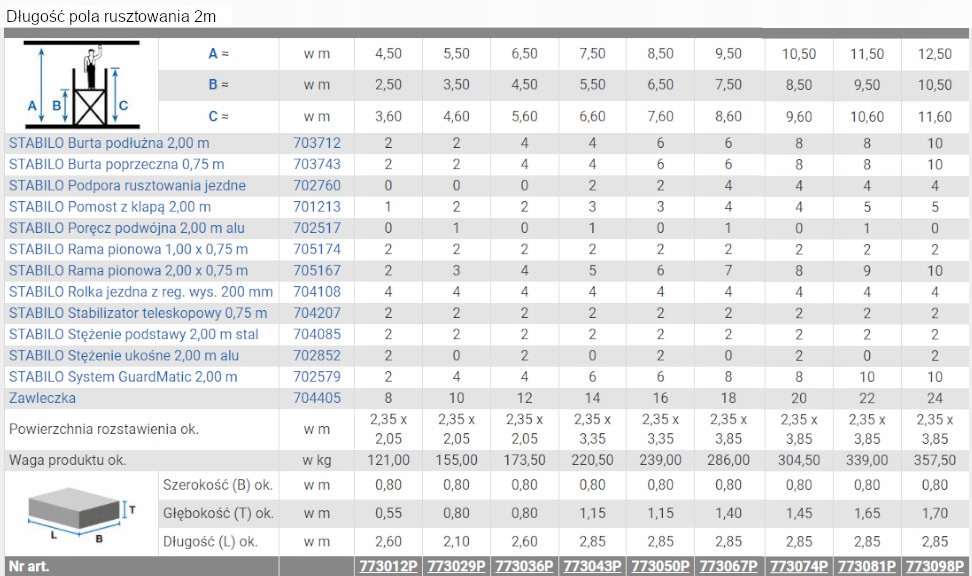Click Głębokość (T) ok. label

coord(218,513)
